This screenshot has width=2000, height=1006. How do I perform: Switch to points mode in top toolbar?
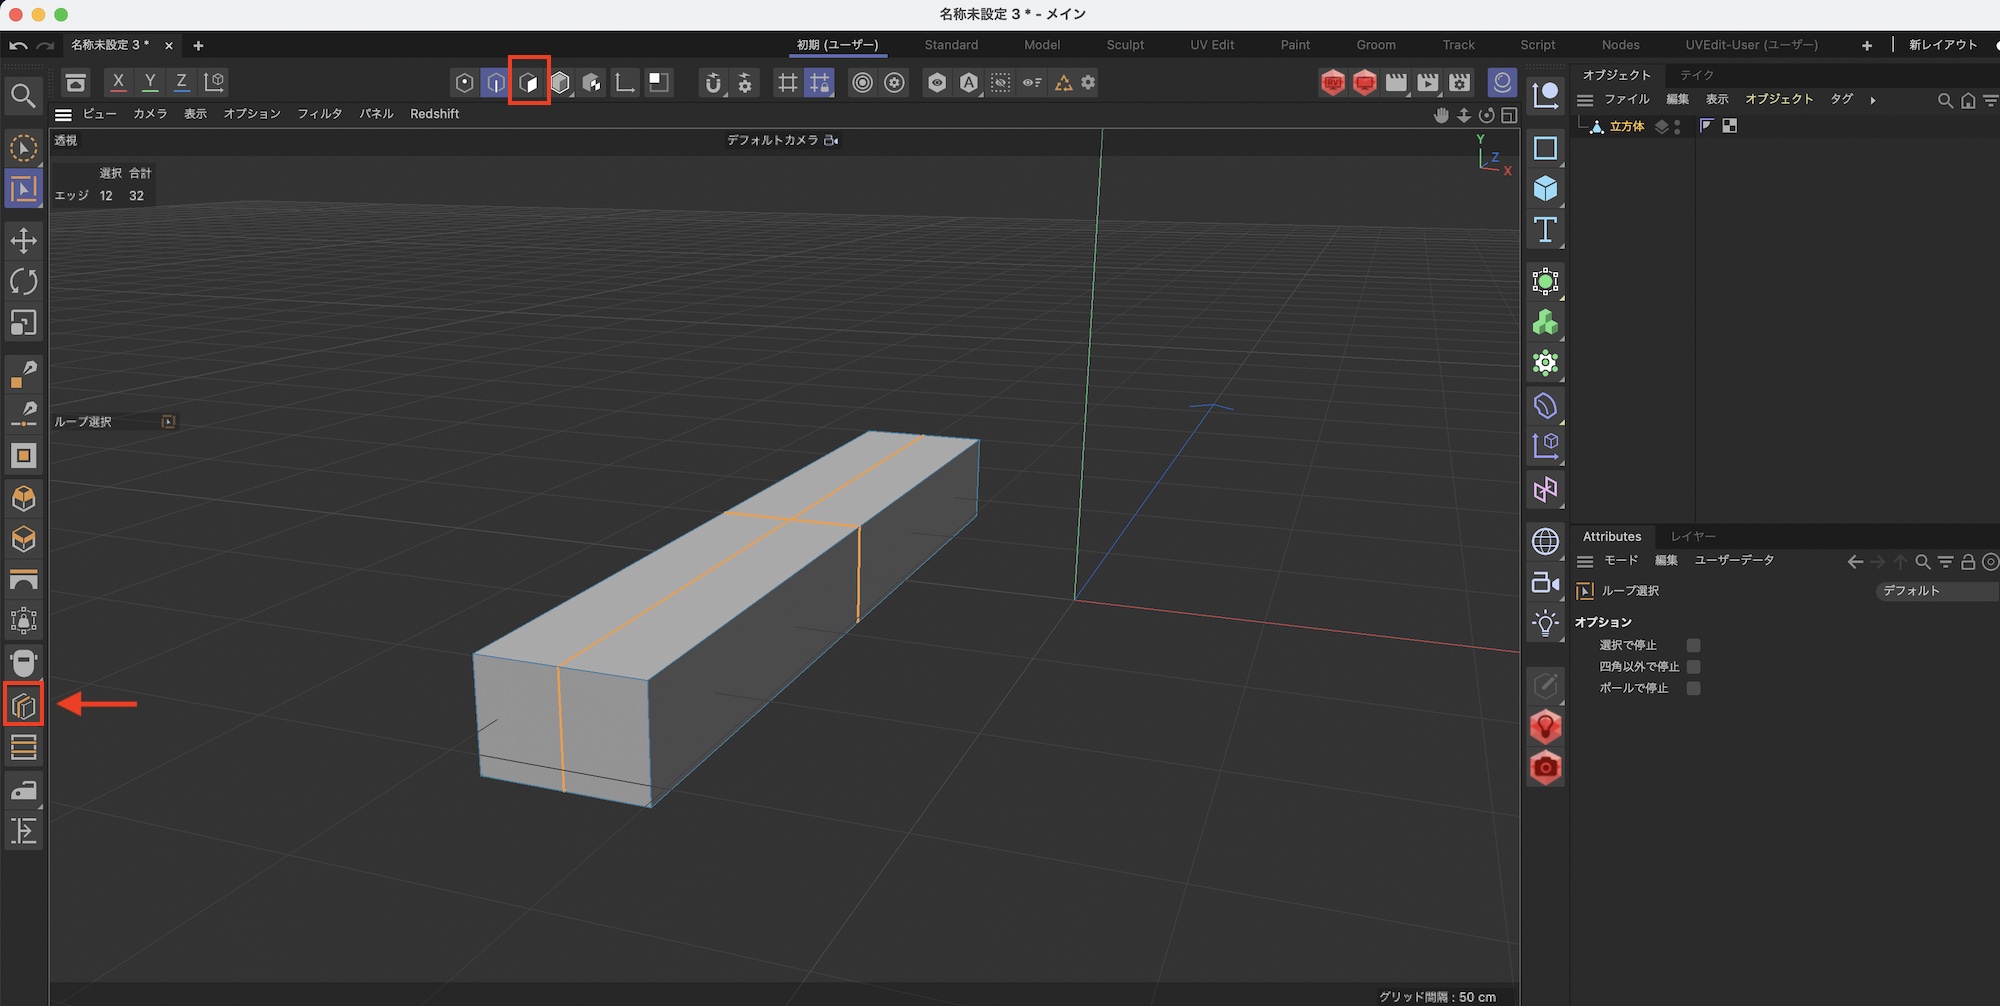[464, 83]
